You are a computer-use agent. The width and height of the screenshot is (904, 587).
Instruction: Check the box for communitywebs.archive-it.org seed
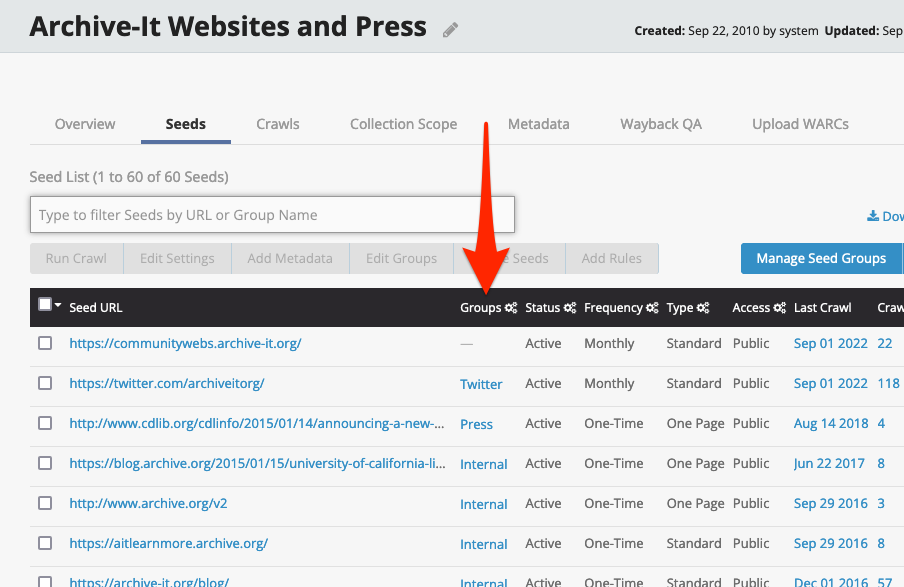[x=45, y=343]
